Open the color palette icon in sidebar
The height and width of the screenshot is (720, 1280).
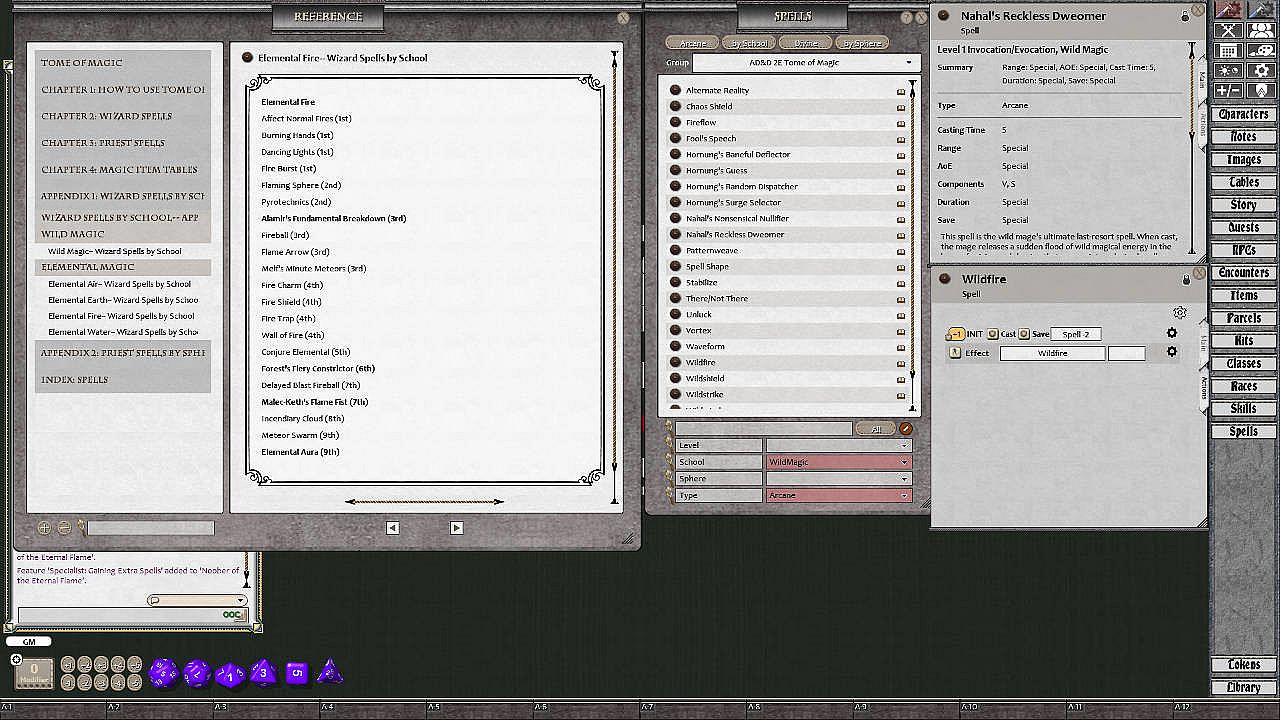(1261, 50)
